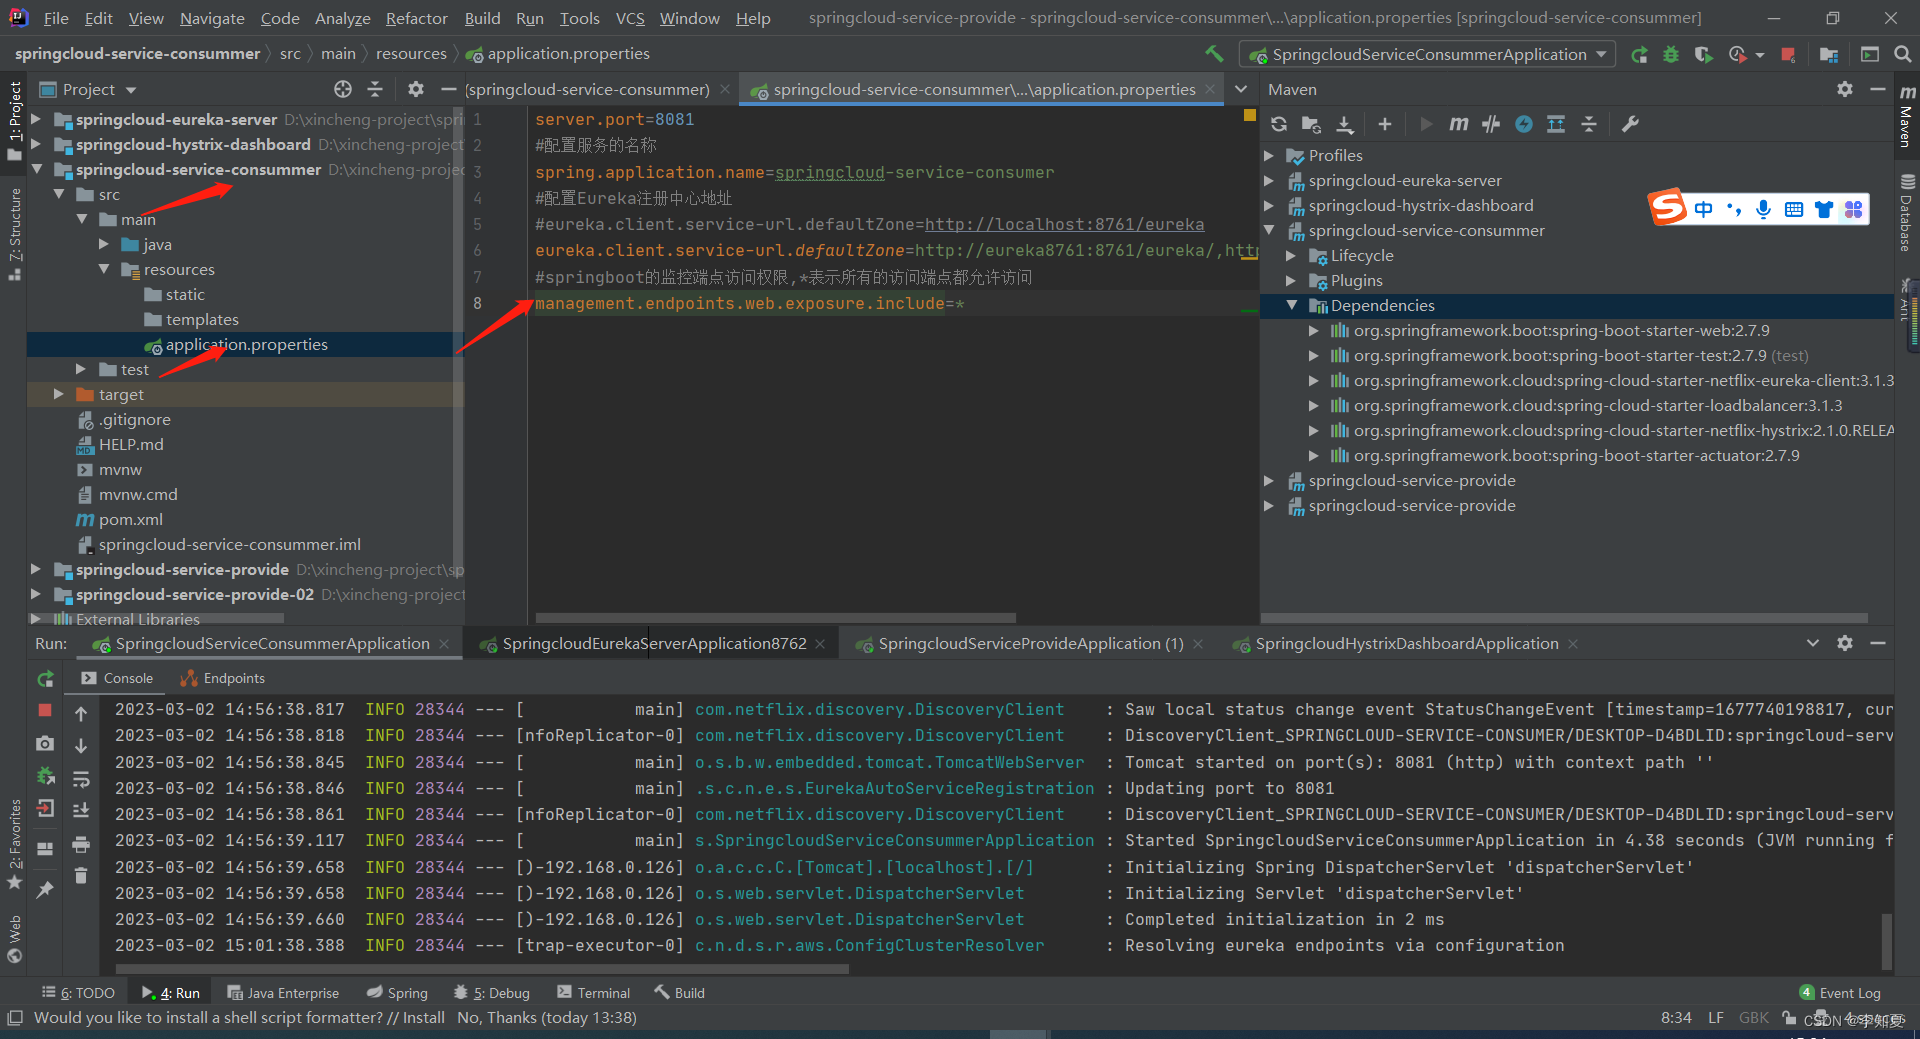The height and width of the screenshot is (1039, 1920).
Task: Download Maven sources and documentation
Action: point(1345,124)
